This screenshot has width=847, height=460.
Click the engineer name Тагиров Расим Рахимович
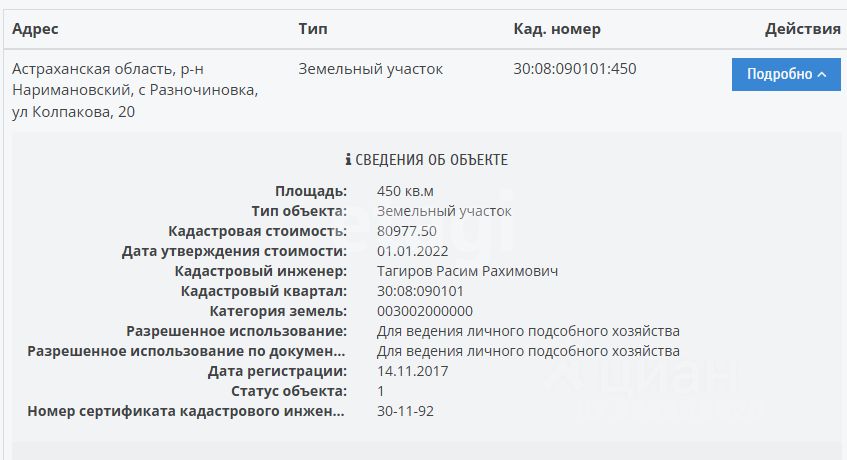click(467, 271)
